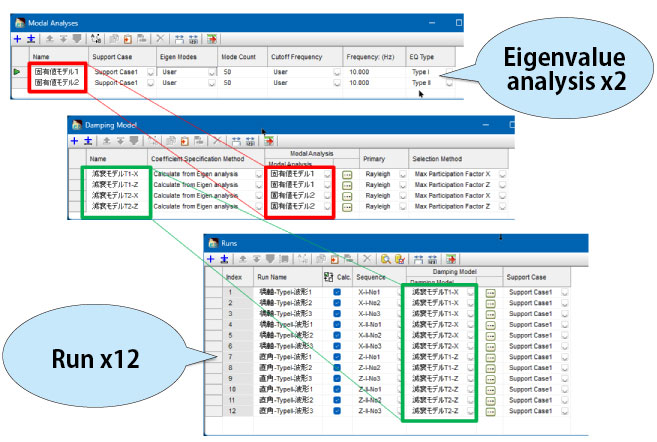Uncheck Calc. checkbox for run index 7
657x442 pixels.
pos(337,357)
